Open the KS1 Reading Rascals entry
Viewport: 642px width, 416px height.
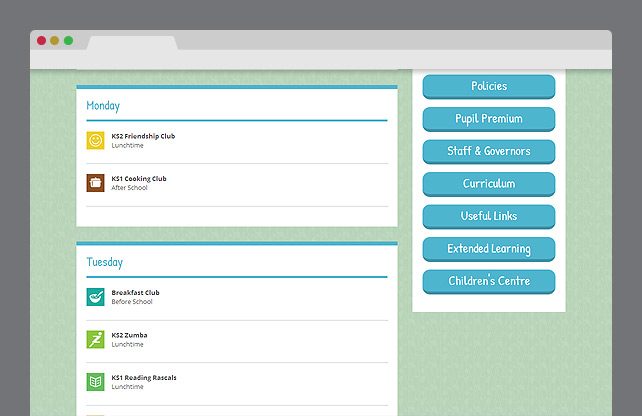point(144,378)
